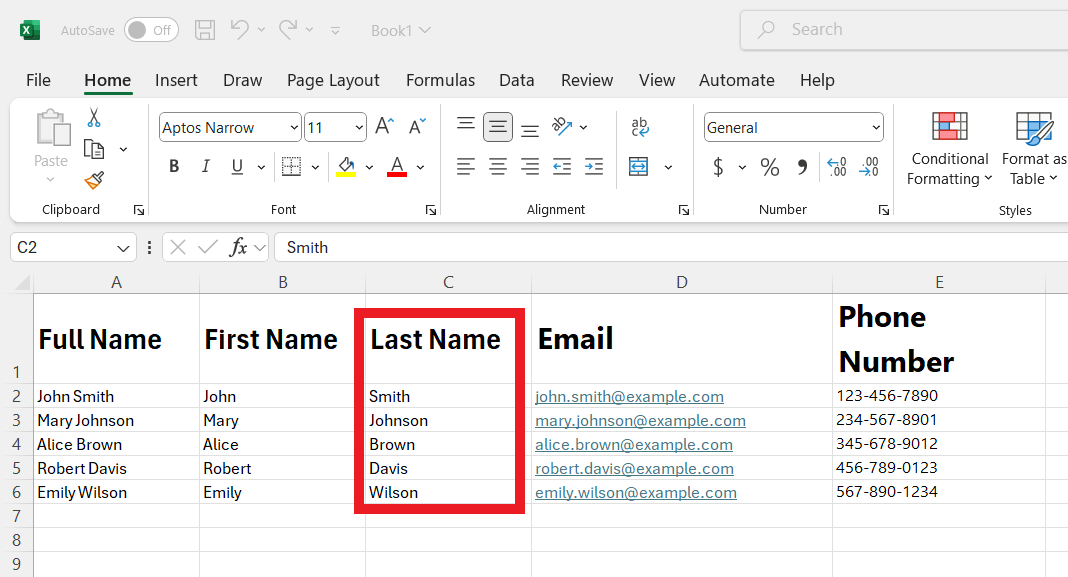Open the fill color dropdown arrow

(369, 168)
